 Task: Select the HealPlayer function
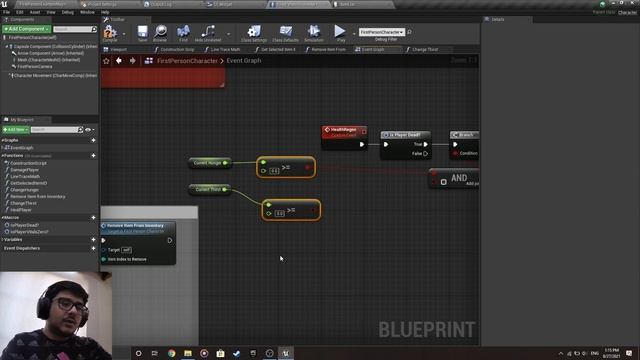point(21,210)
